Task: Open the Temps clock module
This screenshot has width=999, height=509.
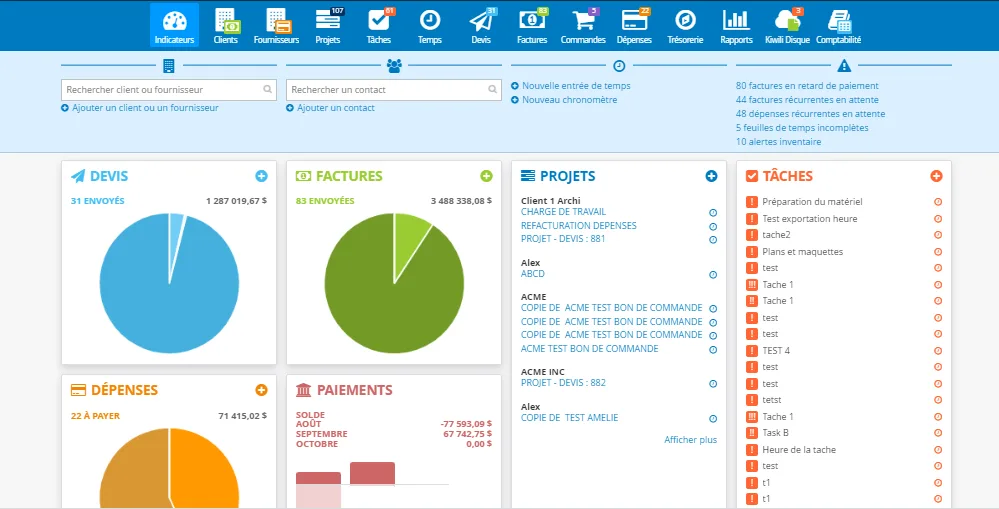Action: (x=430, y=25)
